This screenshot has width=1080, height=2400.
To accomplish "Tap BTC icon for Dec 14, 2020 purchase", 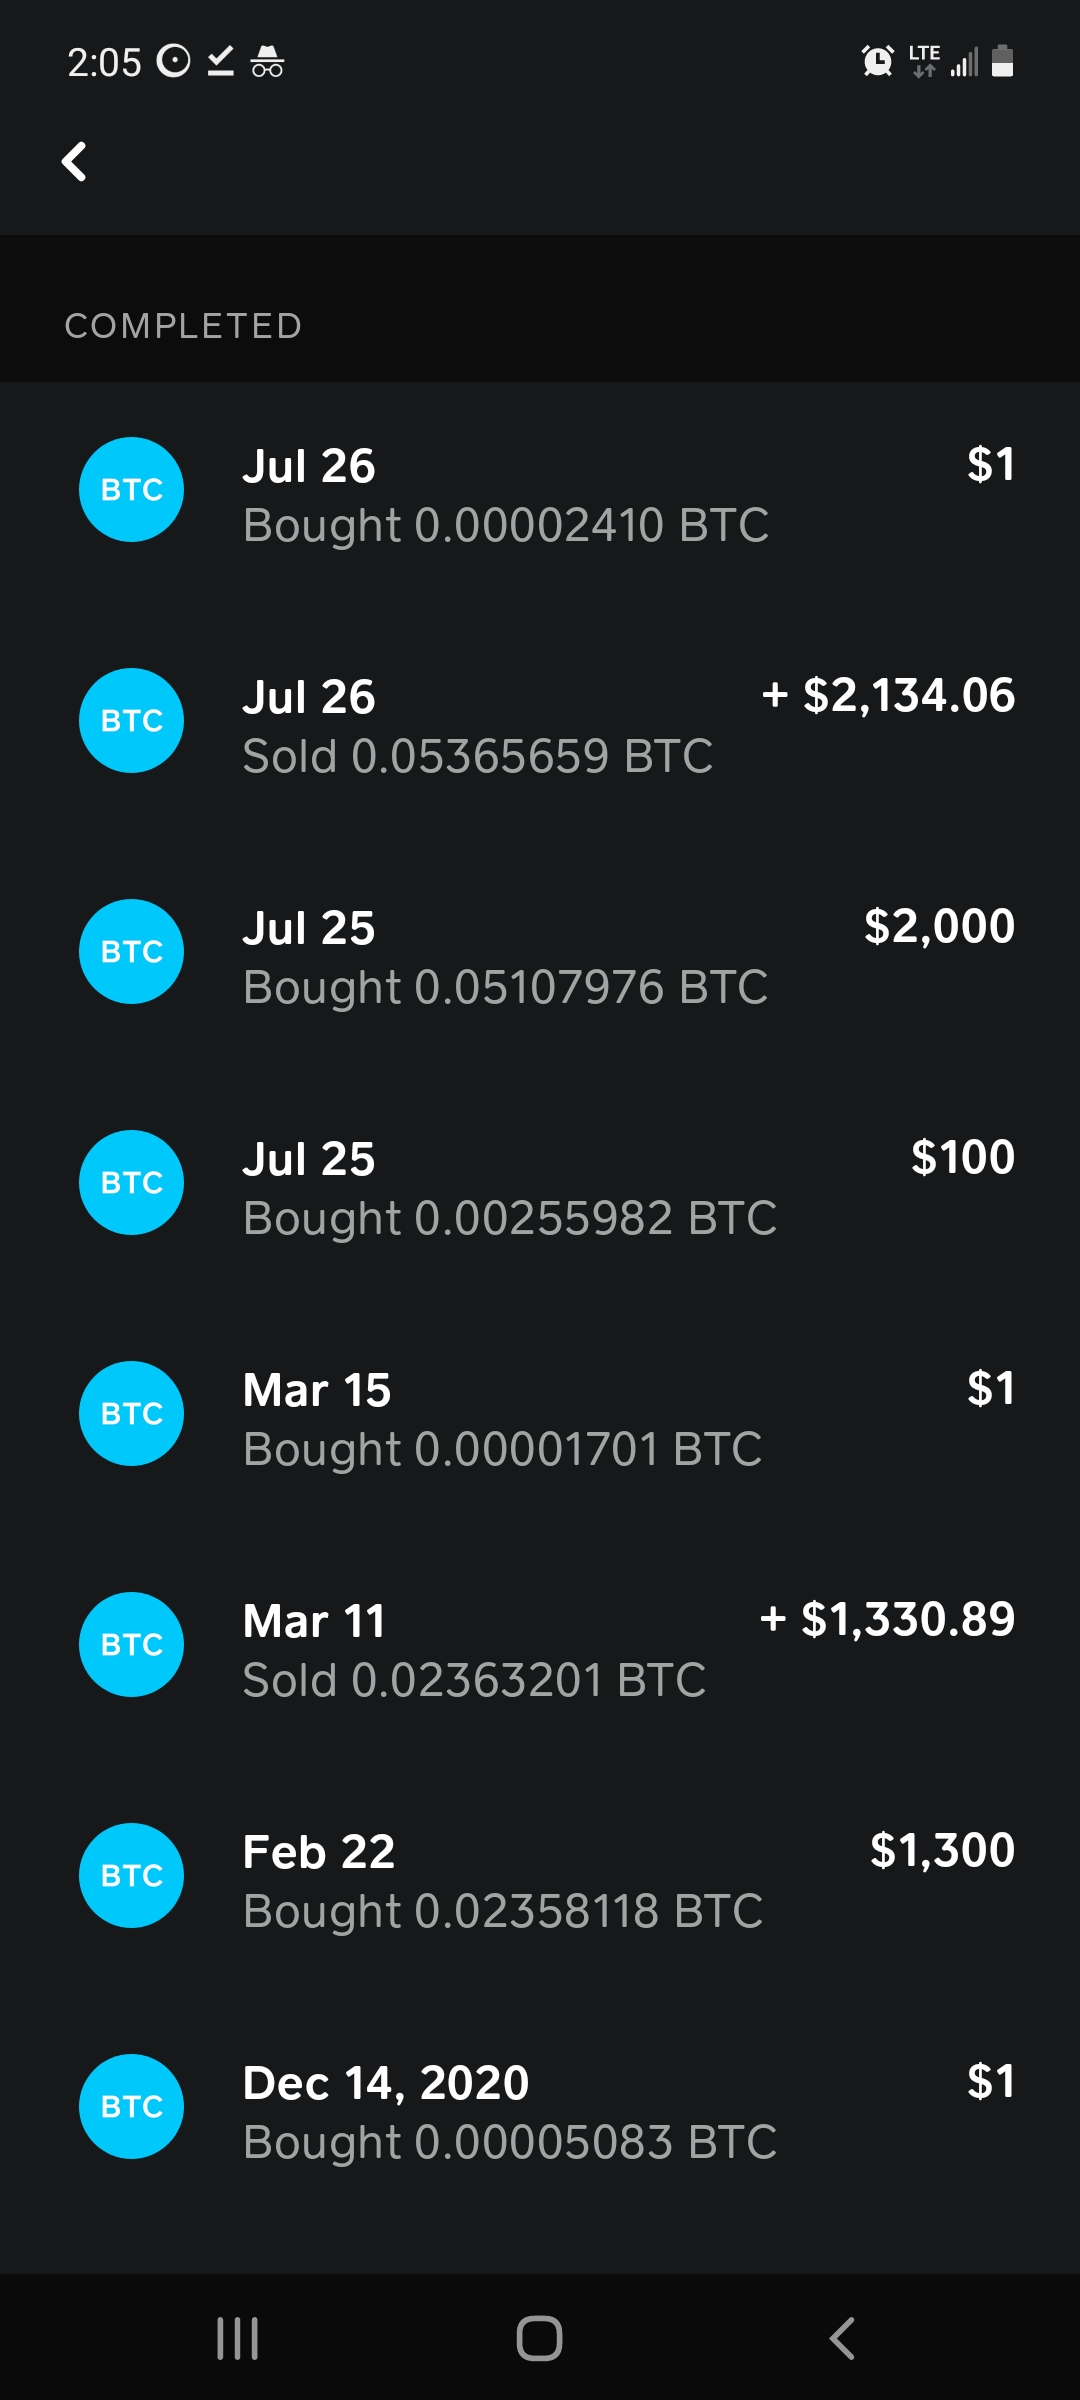I will point(131,2107).
